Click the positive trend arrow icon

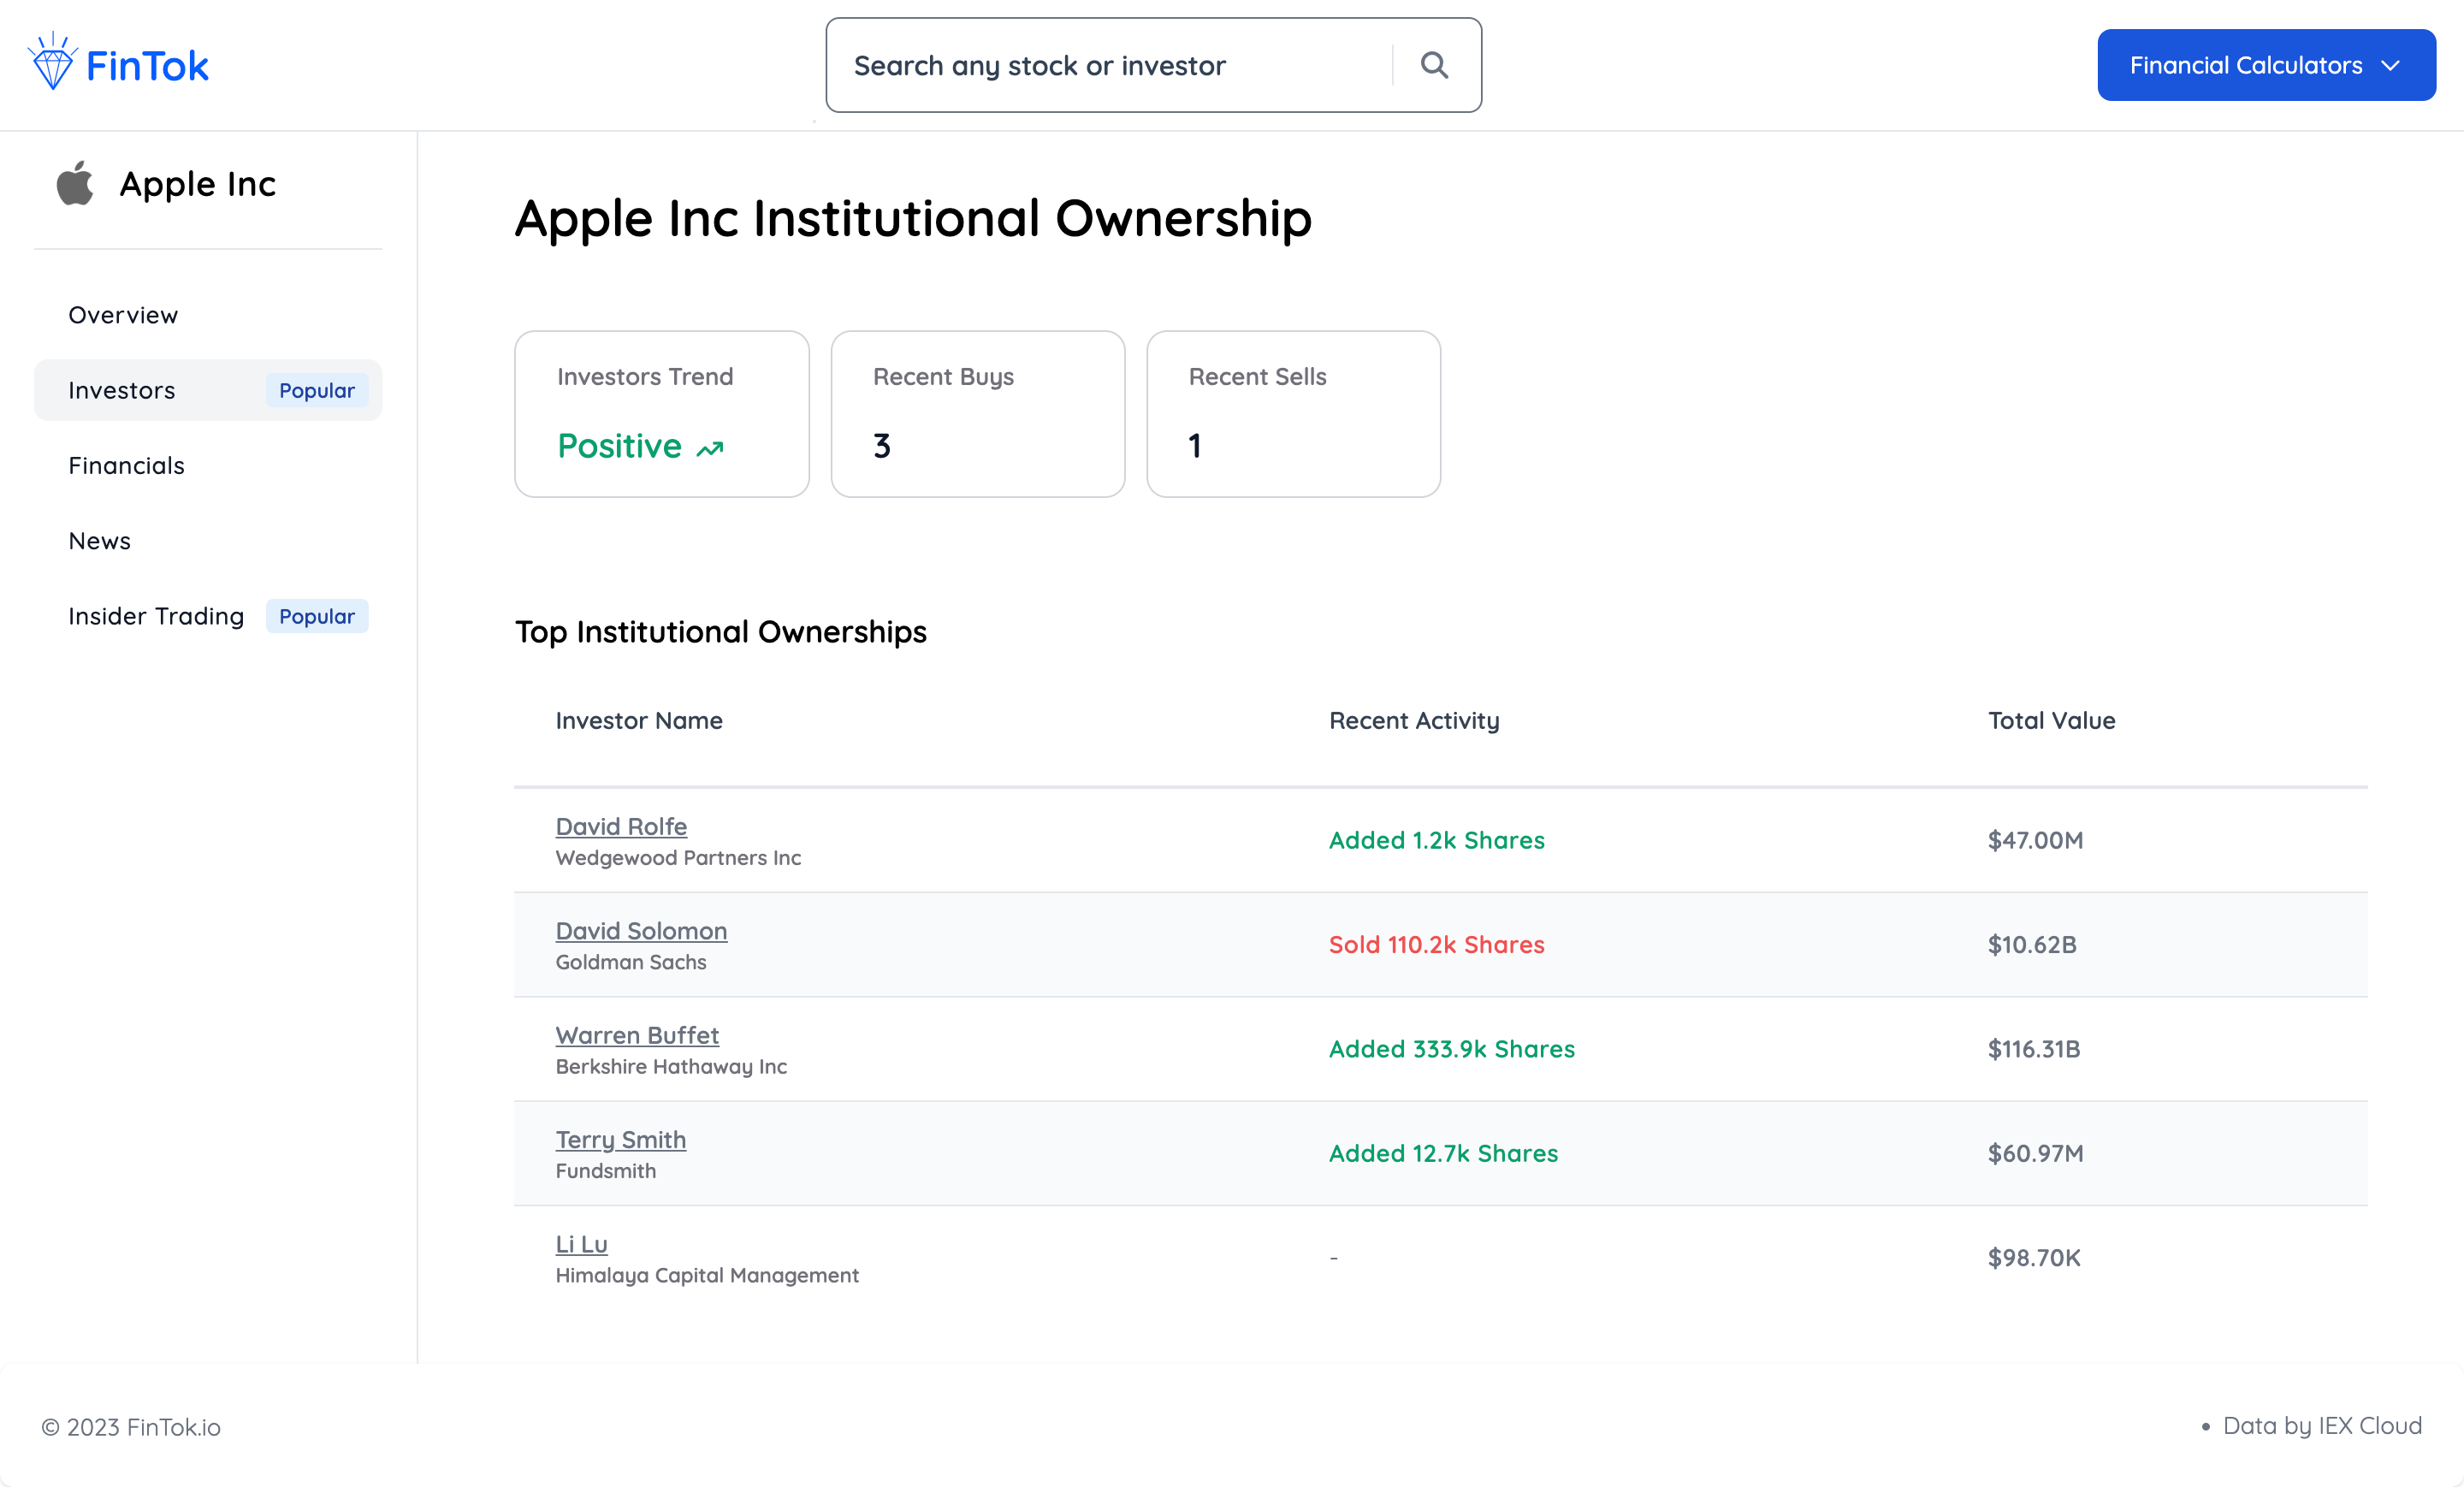(710, 449)
